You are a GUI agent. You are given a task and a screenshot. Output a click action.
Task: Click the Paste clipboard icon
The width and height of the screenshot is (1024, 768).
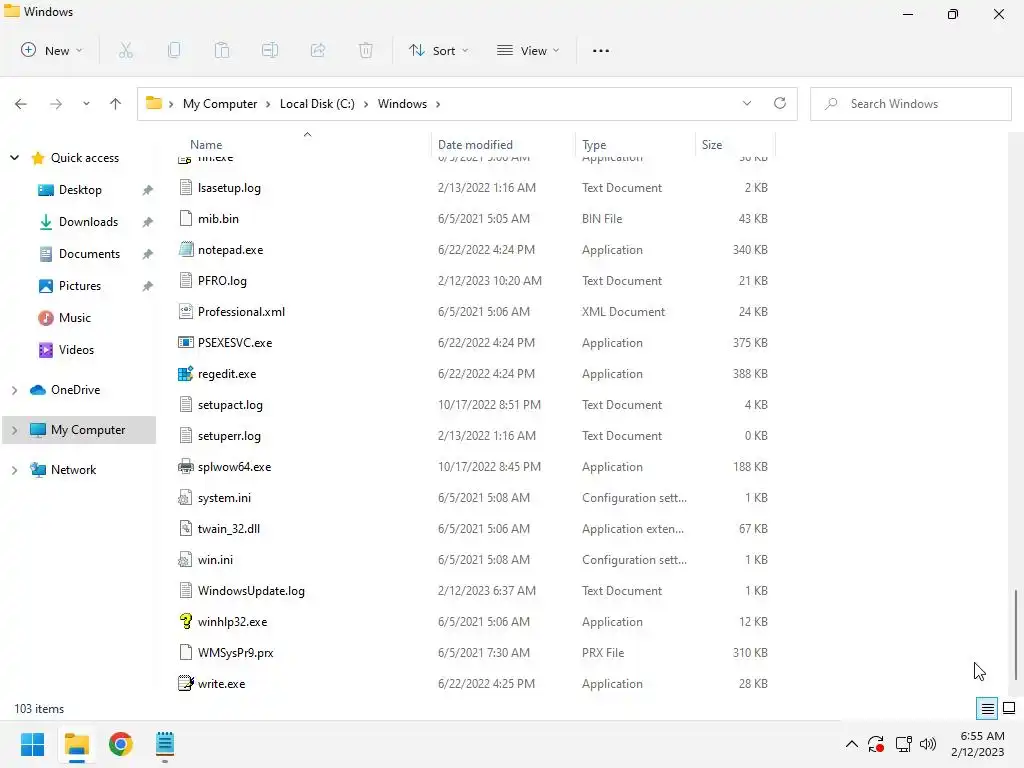tap(222, 50)
